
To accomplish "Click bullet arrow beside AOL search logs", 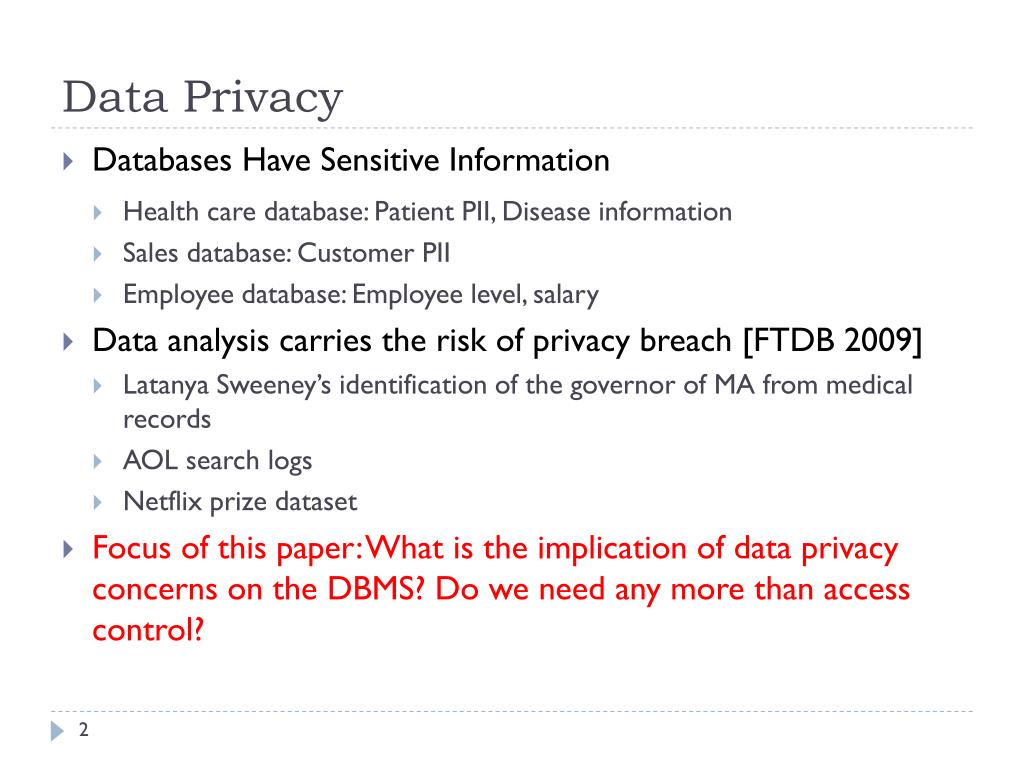I will click(x=98, y=462).
